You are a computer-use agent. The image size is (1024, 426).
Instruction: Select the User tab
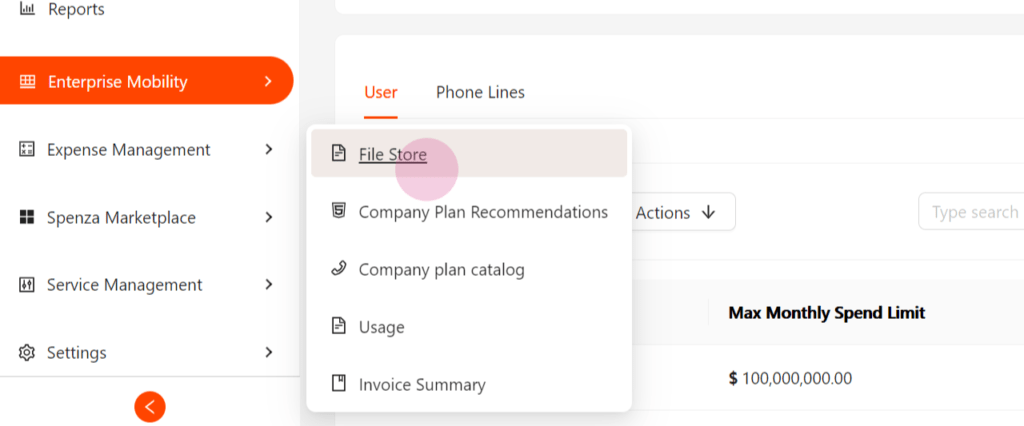coord(381,92)
